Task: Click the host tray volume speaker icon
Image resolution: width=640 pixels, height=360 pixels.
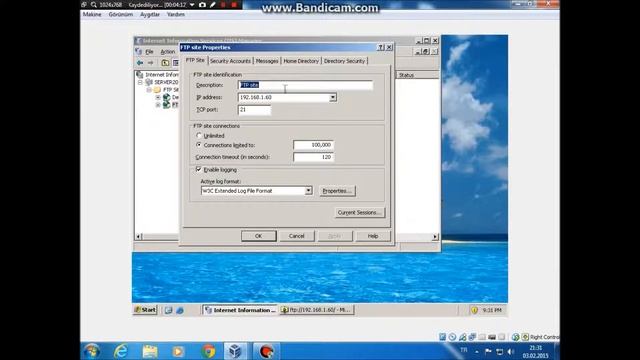Action: (x=511, y=351)
